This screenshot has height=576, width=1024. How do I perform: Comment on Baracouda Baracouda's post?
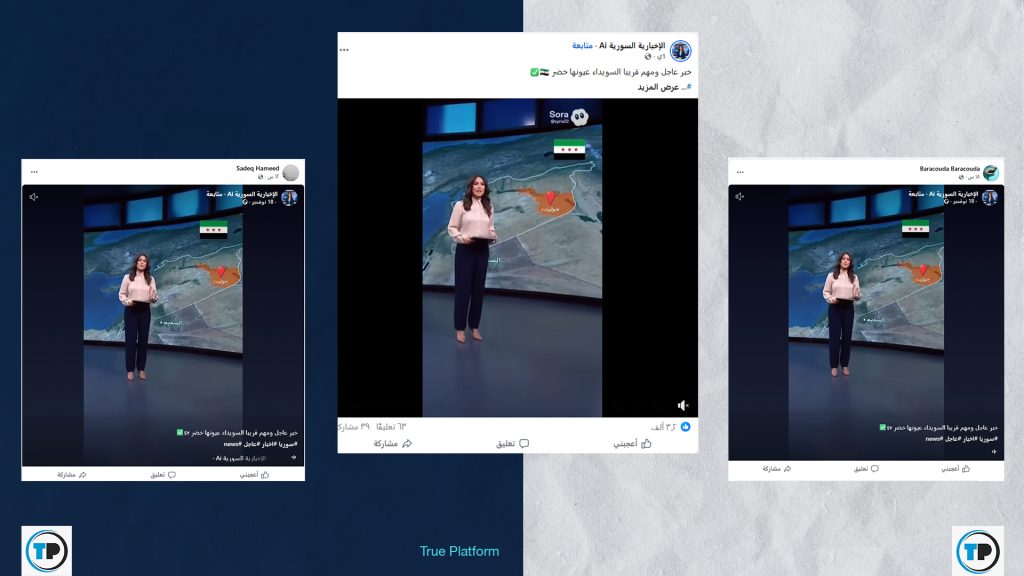[x=864, y=468]
